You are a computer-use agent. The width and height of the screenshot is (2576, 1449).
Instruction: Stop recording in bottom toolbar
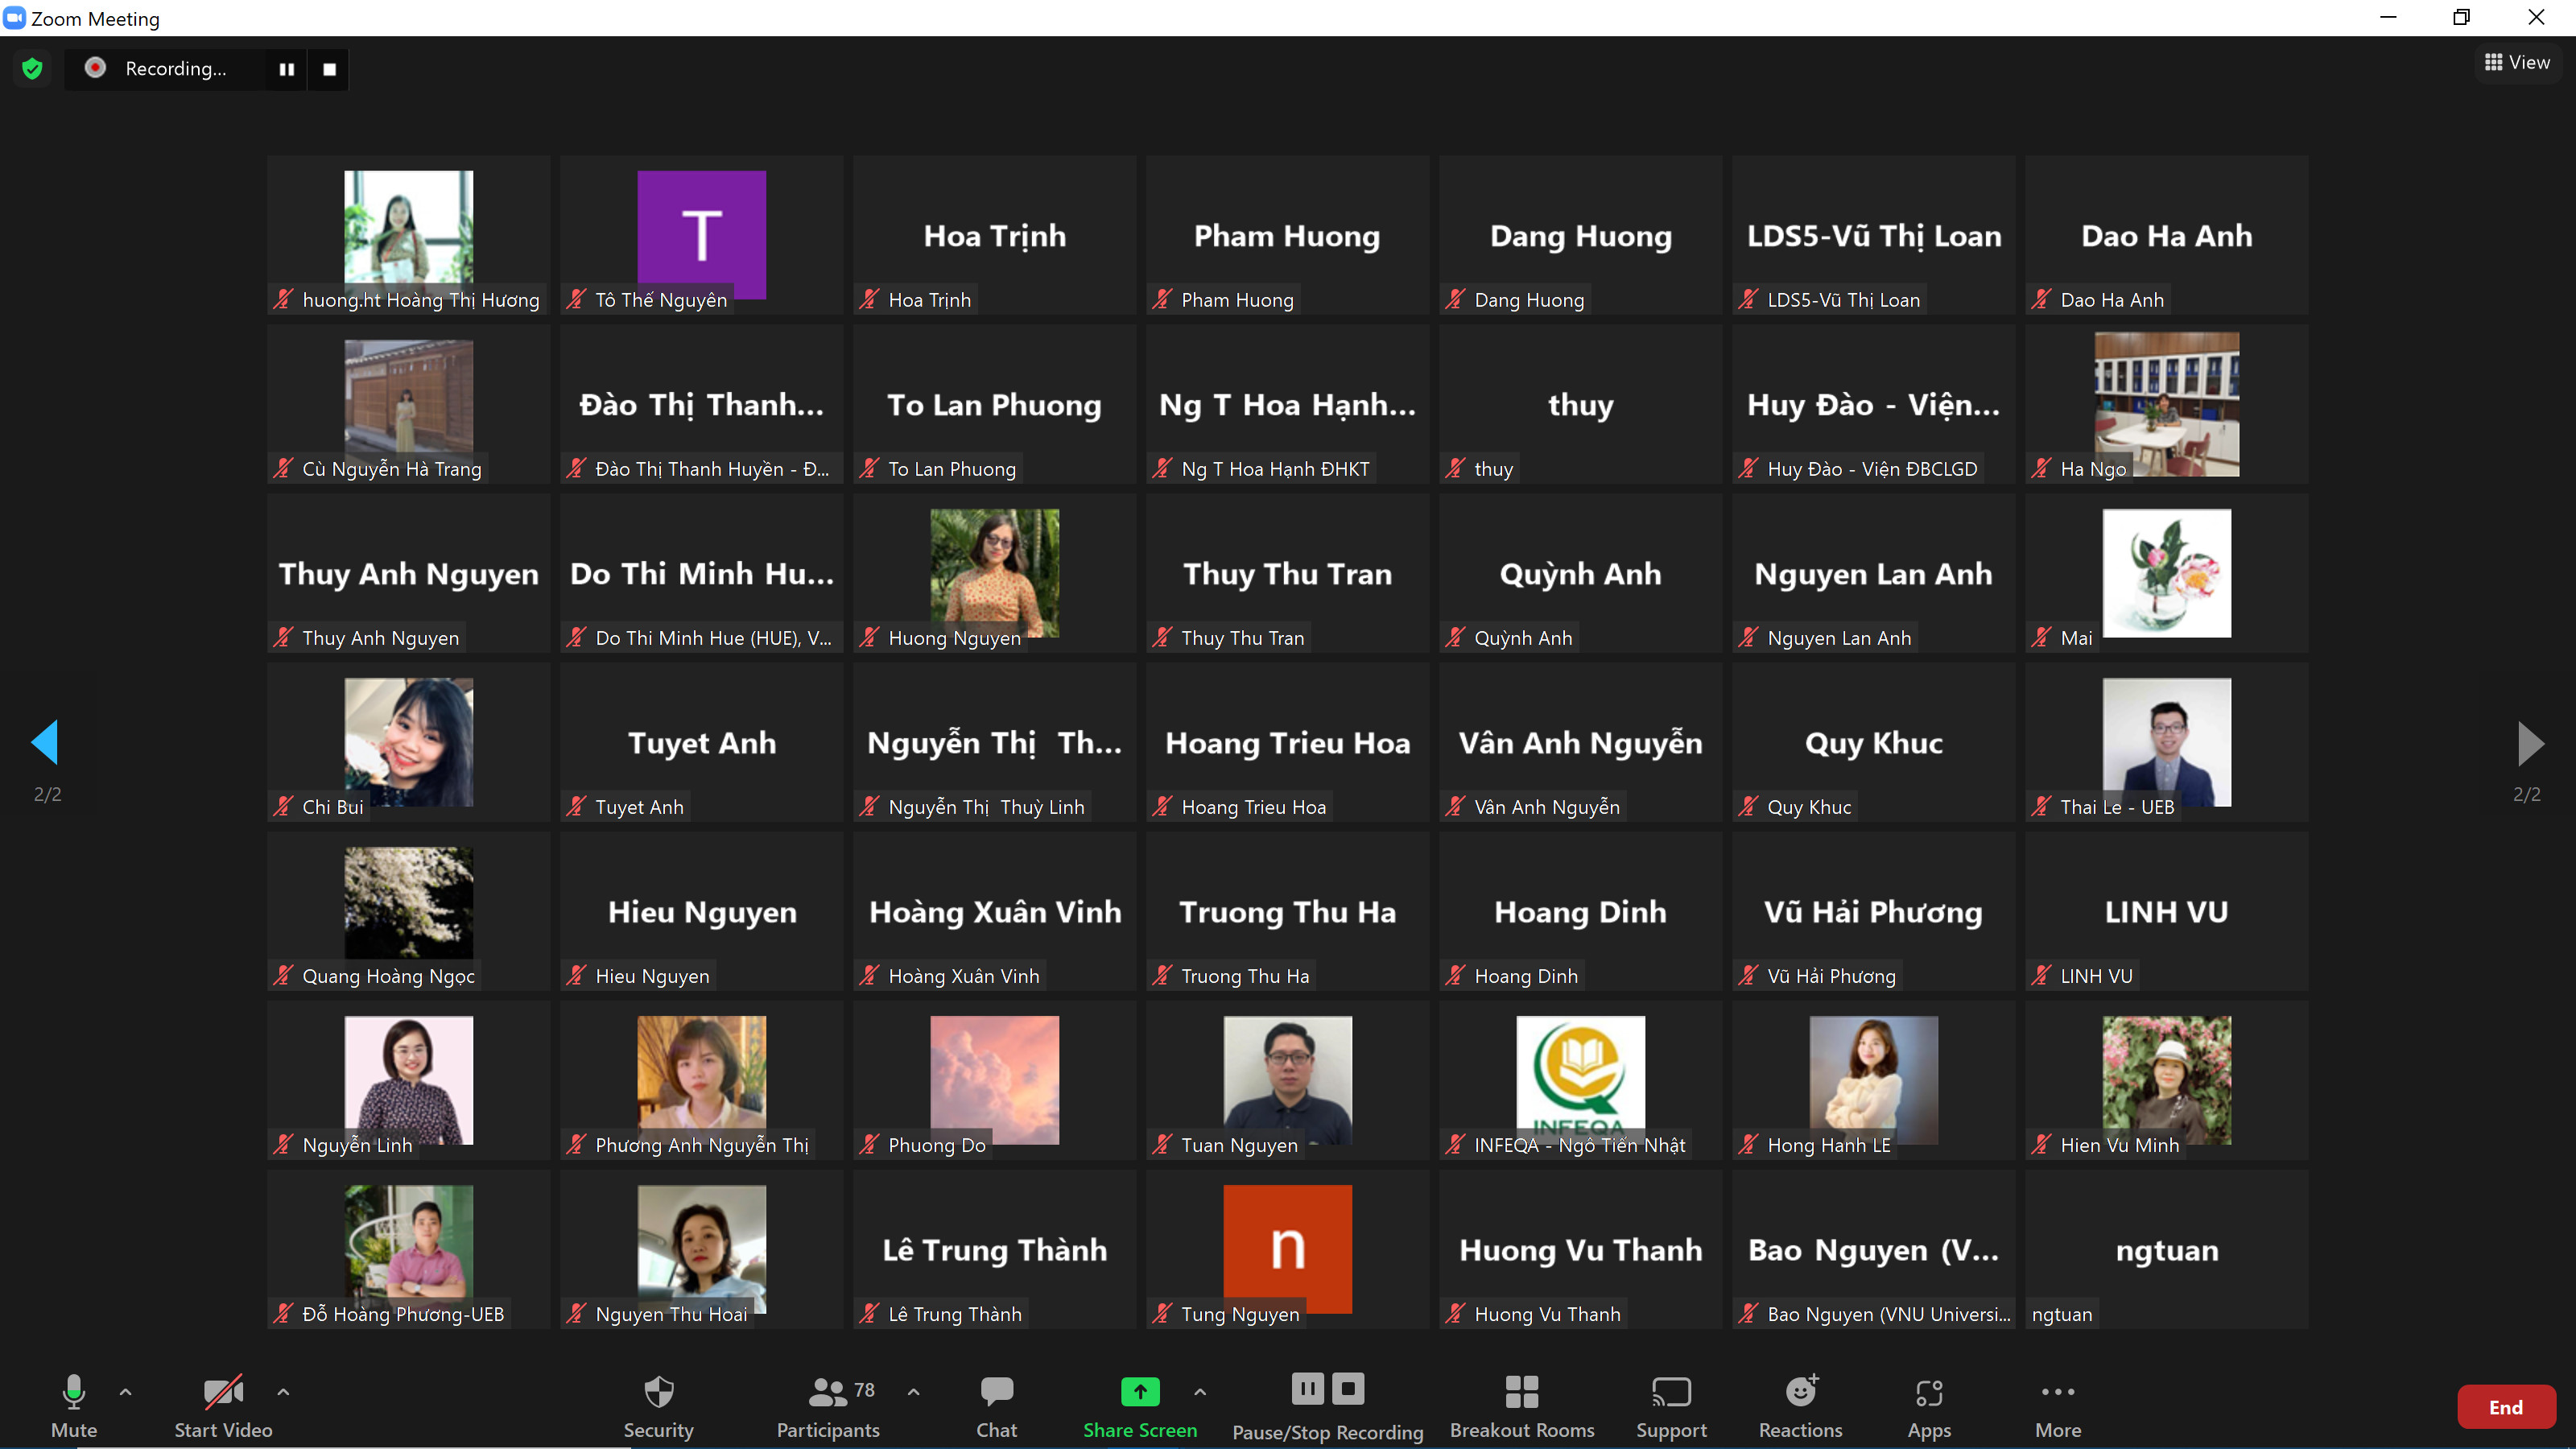[1348, 1389]
